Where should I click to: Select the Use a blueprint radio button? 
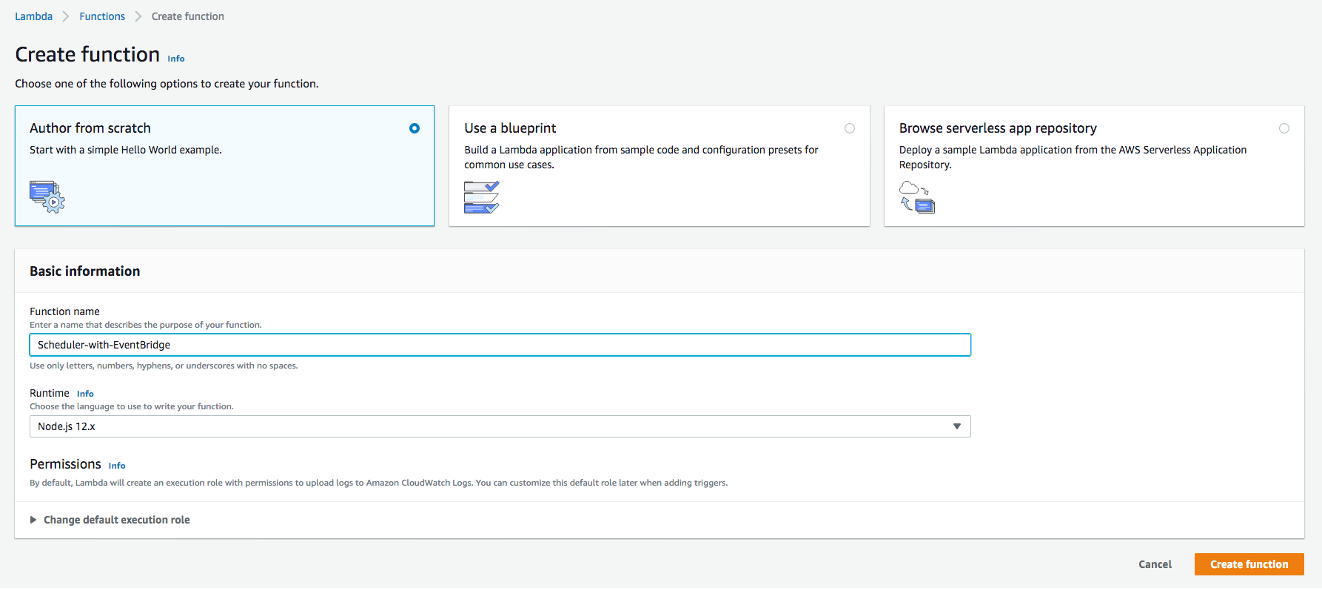point(849,128)
